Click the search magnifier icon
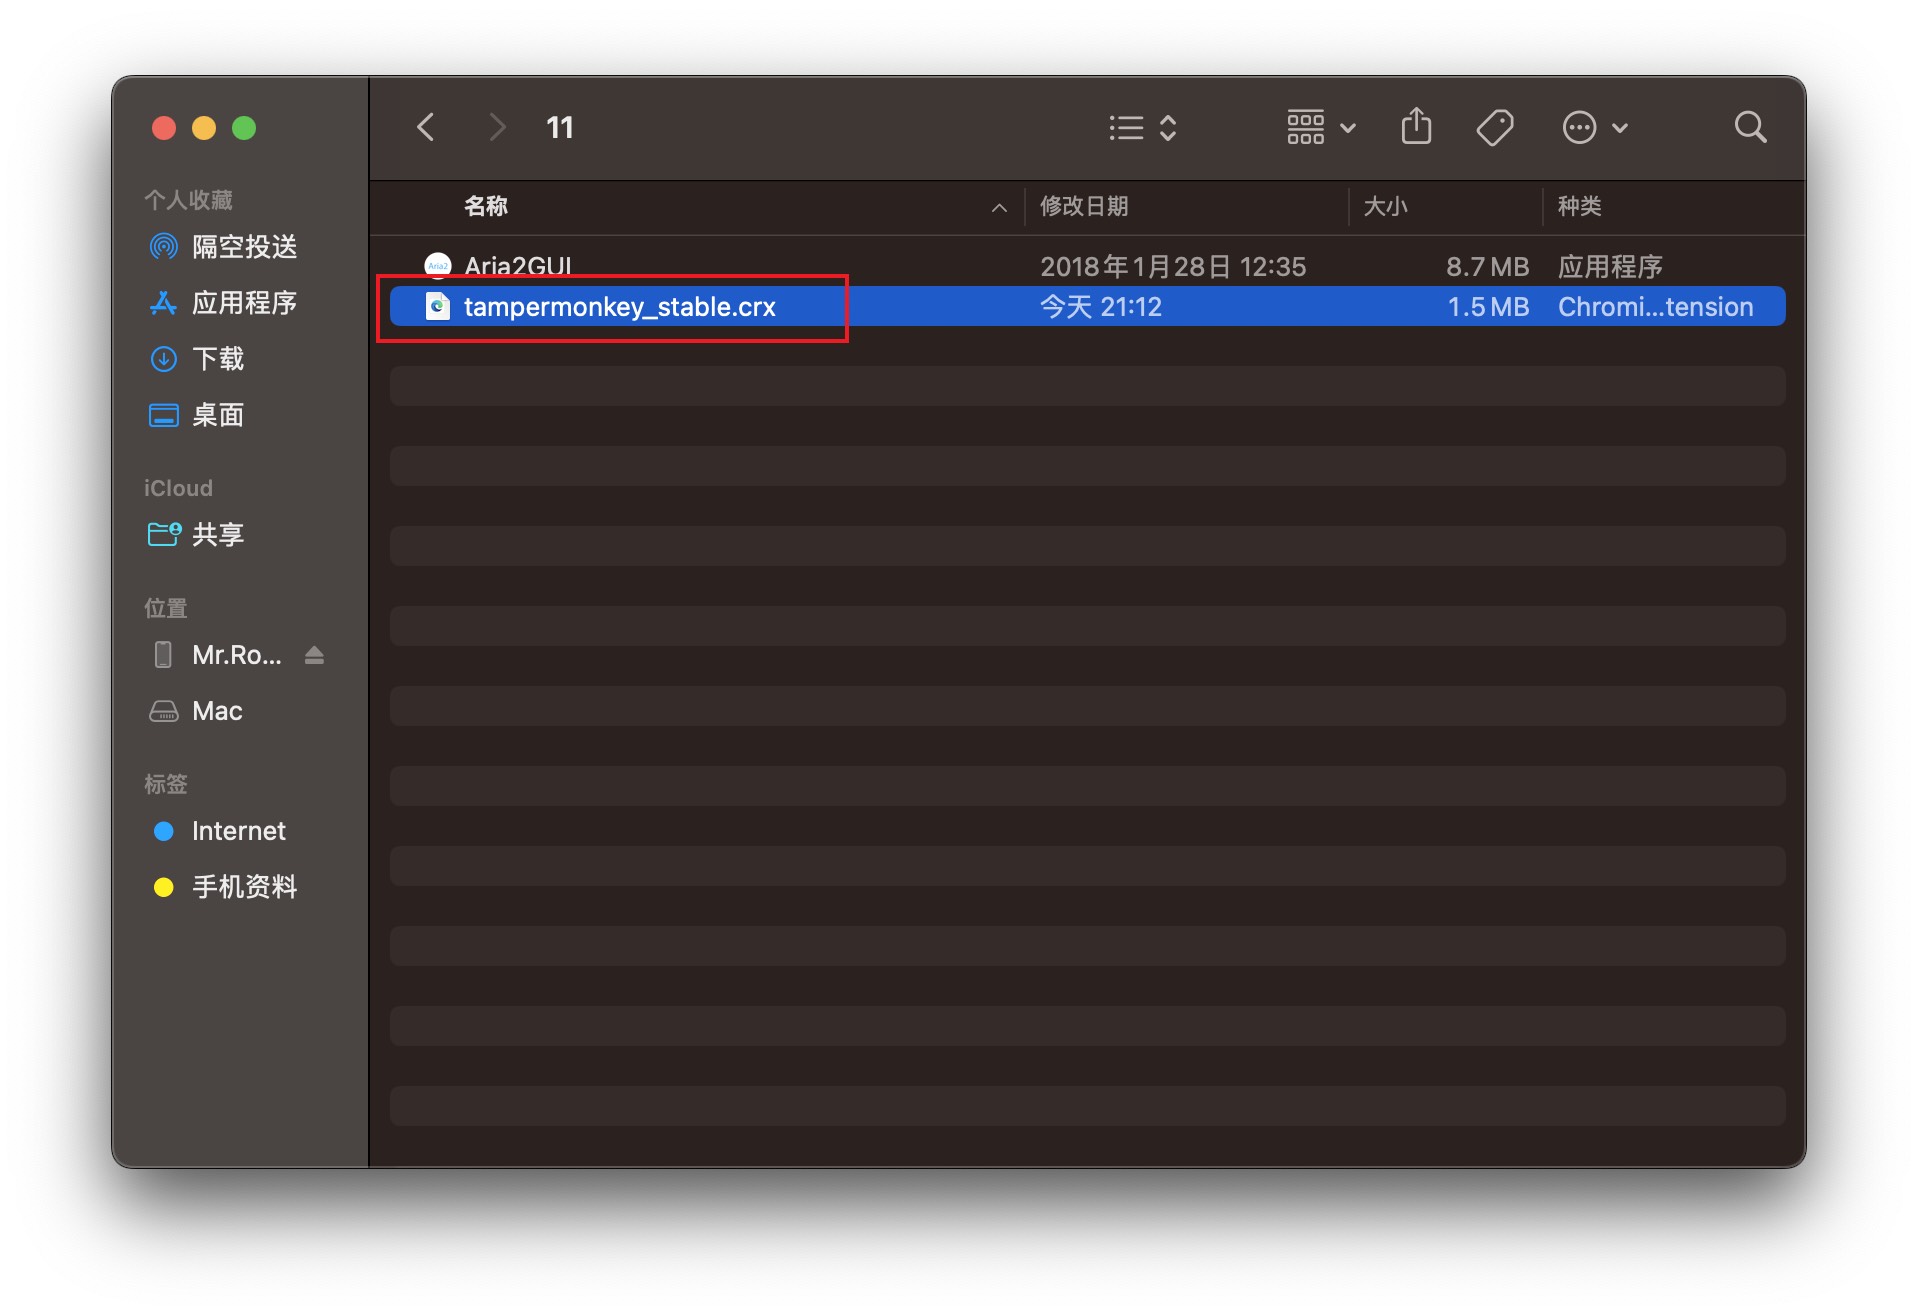Viewport: 1918px width, 1316px height. 1750,127
